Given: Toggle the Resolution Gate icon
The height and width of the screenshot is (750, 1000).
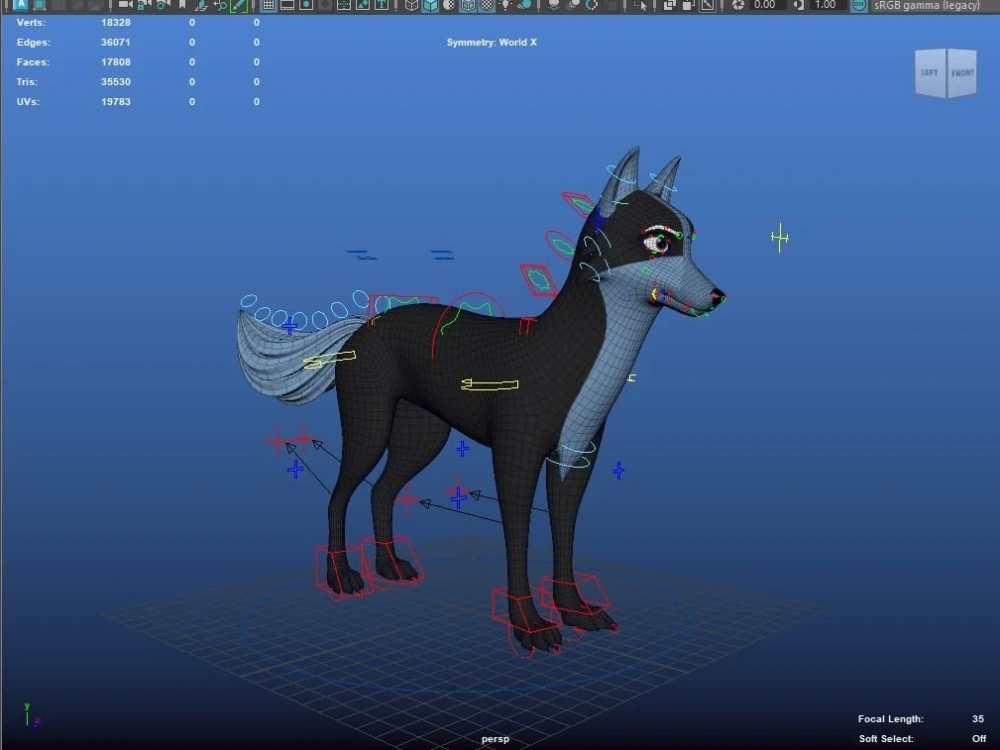Looking at the screenshot, I should click(306, 4).
